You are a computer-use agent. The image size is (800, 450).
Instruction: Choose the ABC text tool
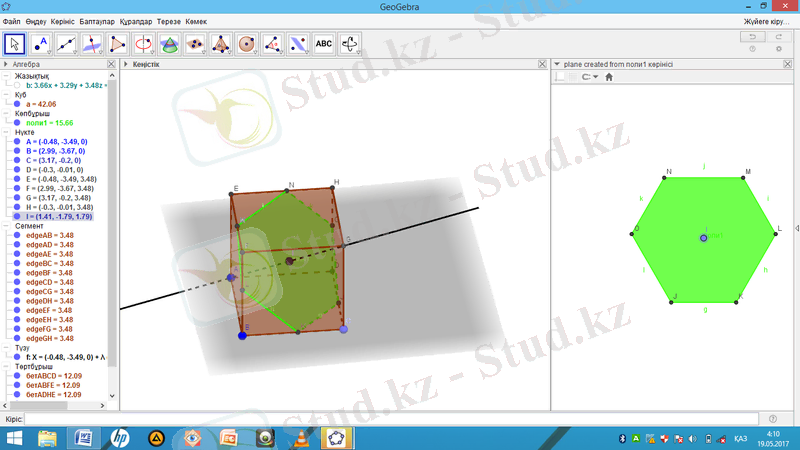point(323,44)
